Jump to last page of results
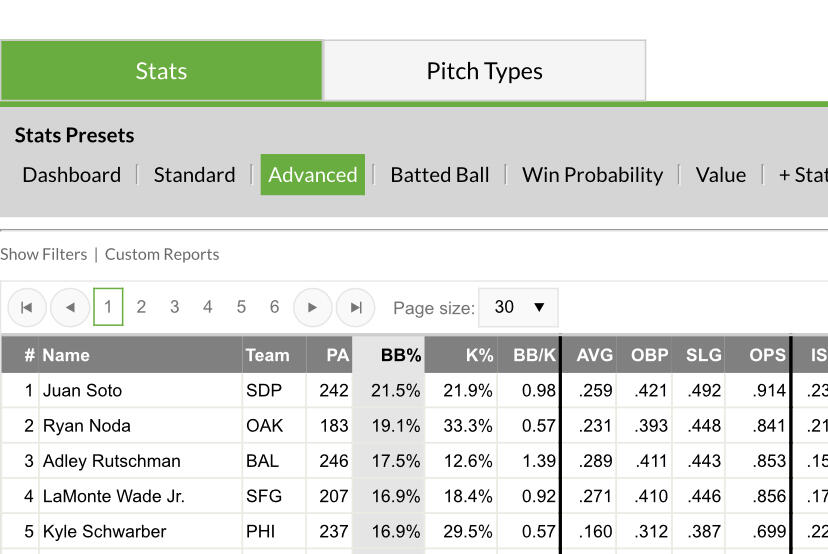 coord(355,308)
